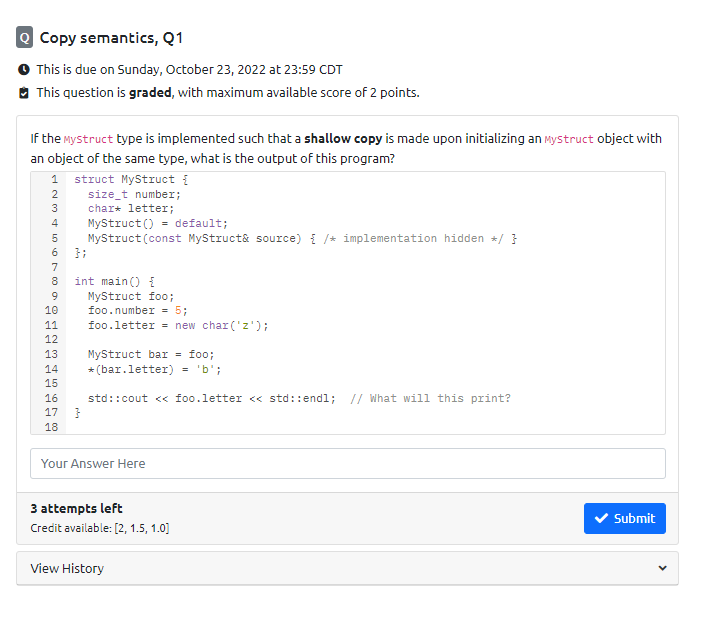
Task: Click the Q question badge icon
Action: (25, 37)
